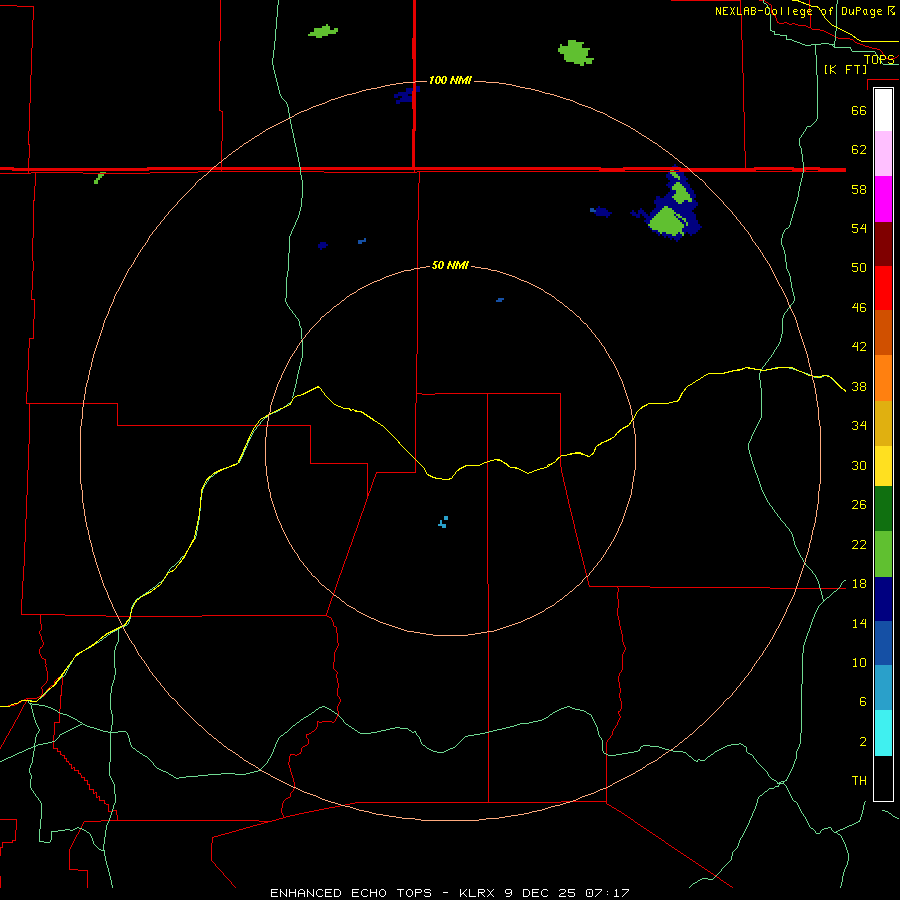Click the light pink legend swatch
The width and height of the screenshot is (900, 900).
tap(883, 153)
